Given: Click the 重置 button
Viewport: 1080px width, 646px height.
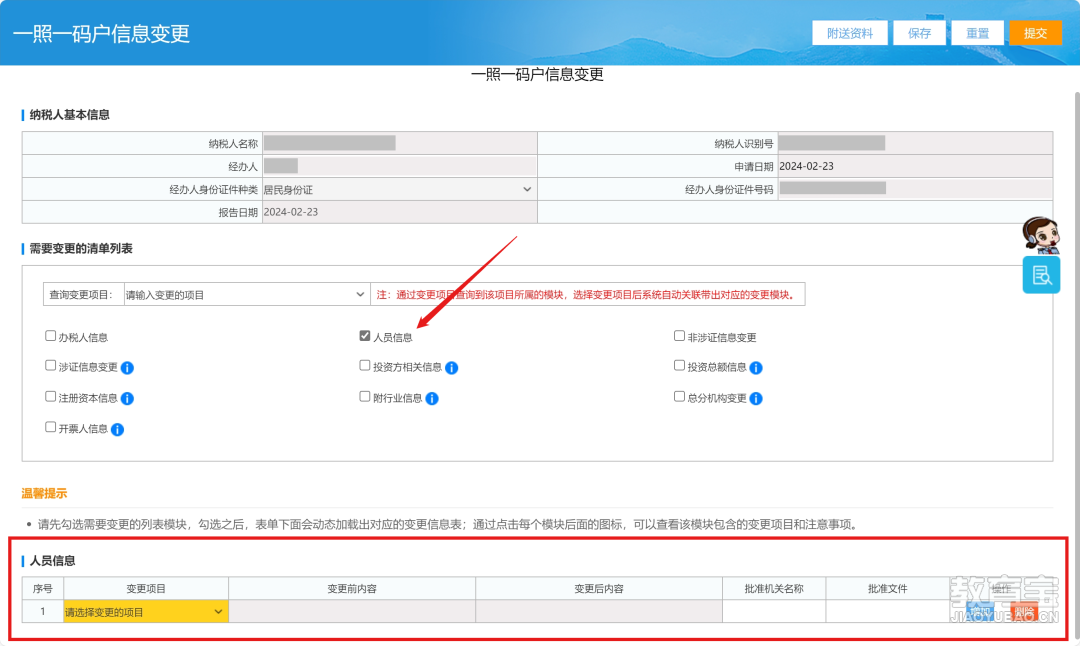Looking at the screenshot, I should pos(977,33).
